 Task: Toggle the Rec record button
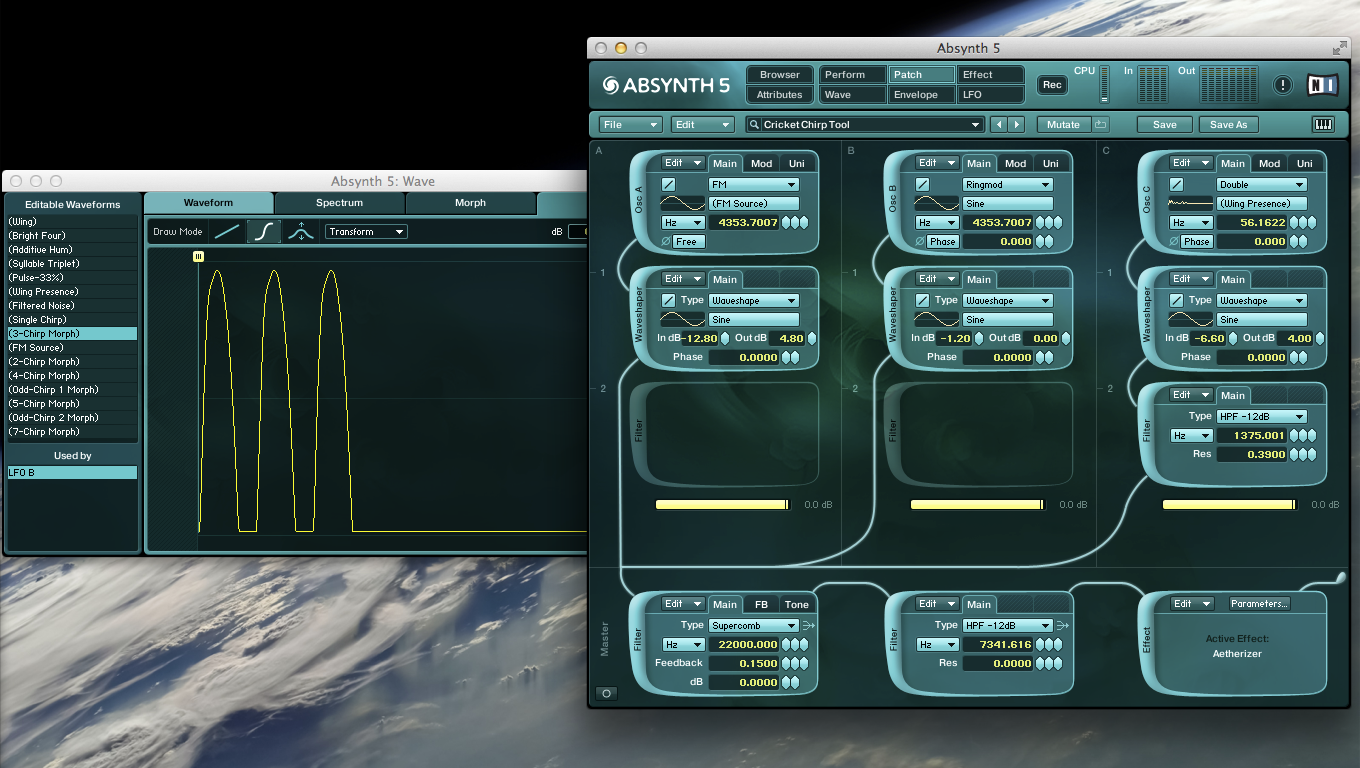(x=1052, y=85)
